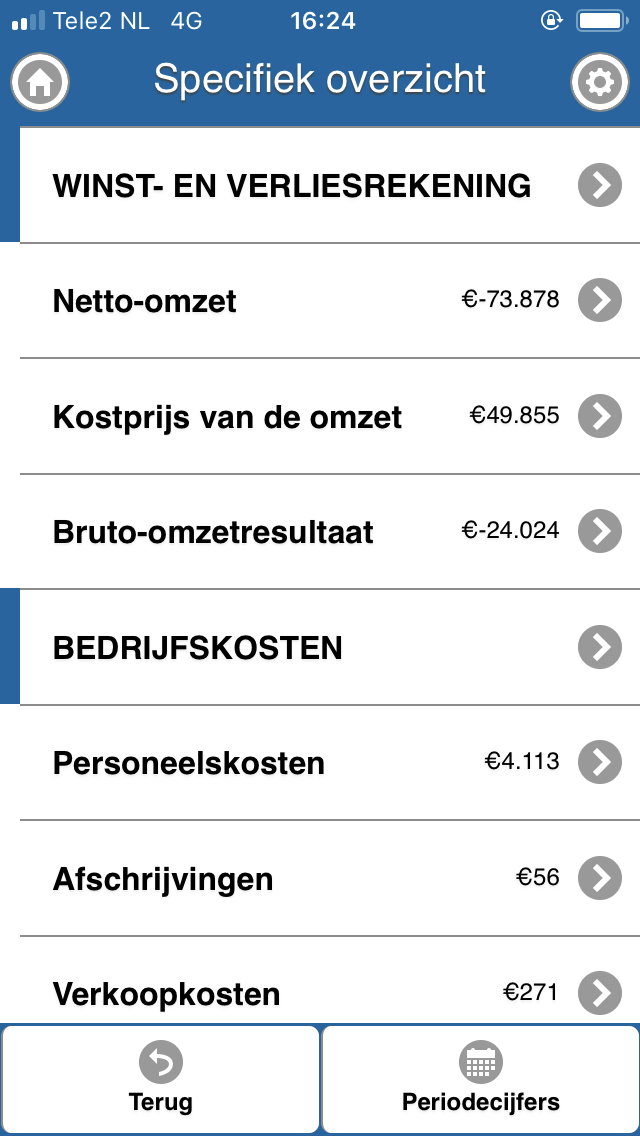
Task: Tap the home icon in the header
Action: [x=40, y=82]
